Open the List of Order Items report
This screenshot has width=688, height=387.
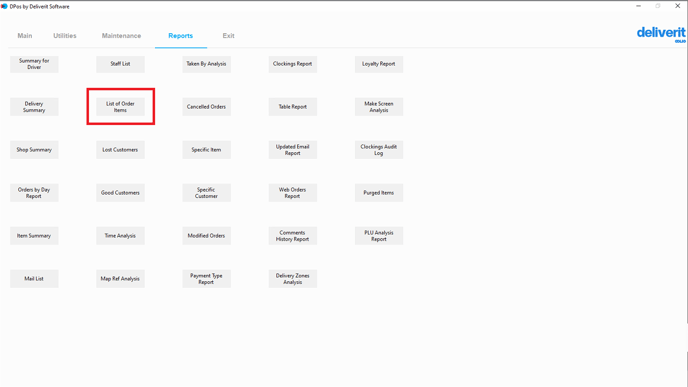[x=120, y=107]
